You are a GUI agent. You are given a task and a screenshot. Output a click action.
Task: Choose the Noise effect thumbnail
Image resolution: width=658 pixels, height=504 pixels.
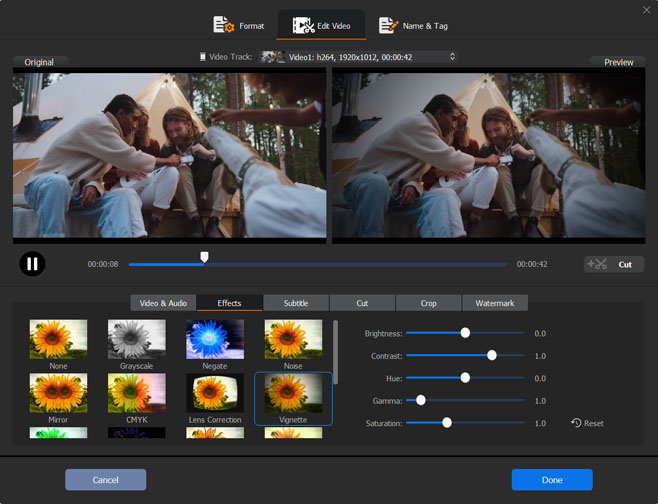pos(293,340)
